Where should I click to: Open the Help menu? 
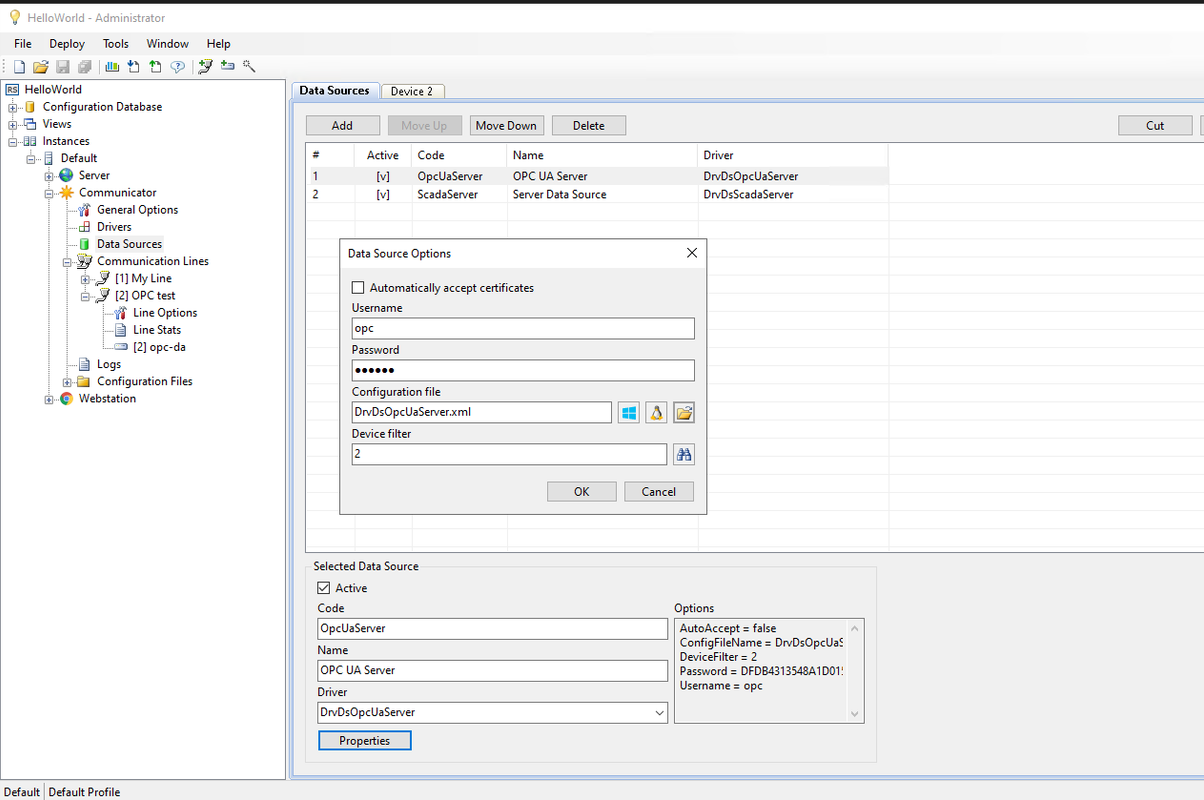pos(218,44)
